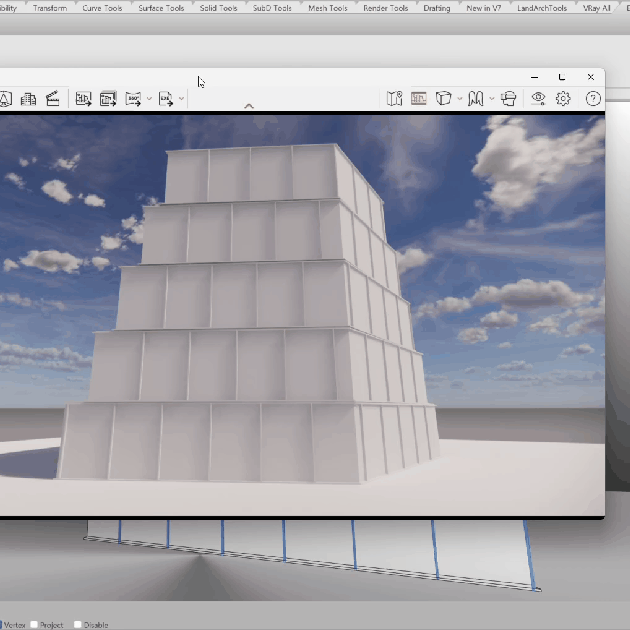Viewport: 630px width, 630px height.
Task: Open the help question mark icon
Action: pyautogui.click(x=593, y=98)
